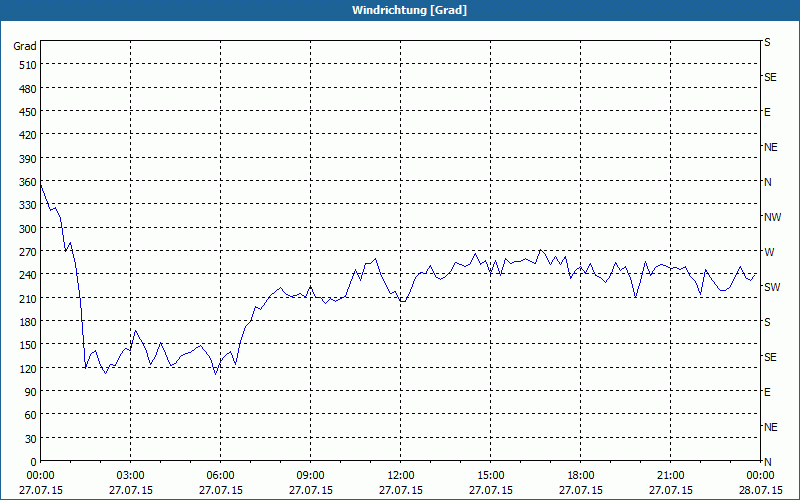Click the NW compass label on right axis

coord(772,217)
